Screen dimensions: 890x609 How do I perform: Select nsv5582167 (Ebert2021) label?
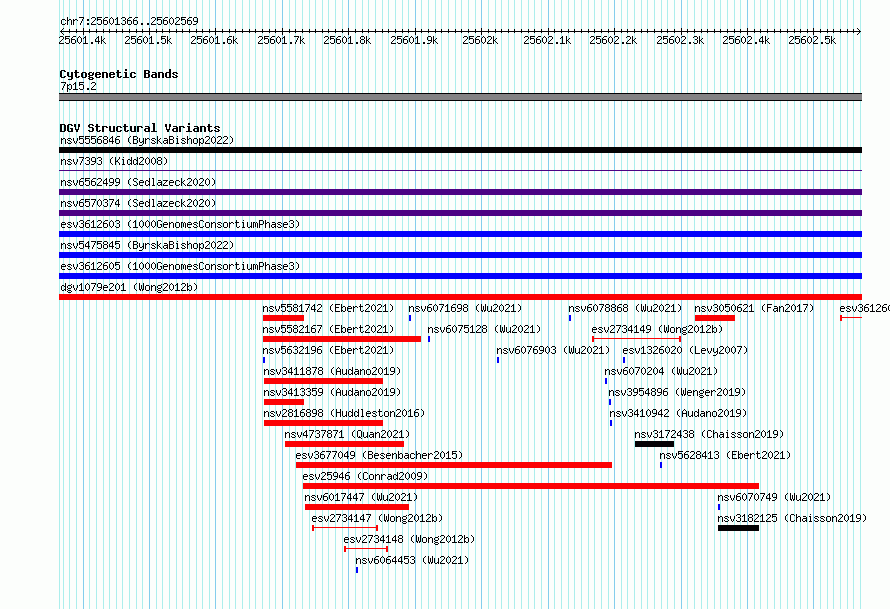328,329
